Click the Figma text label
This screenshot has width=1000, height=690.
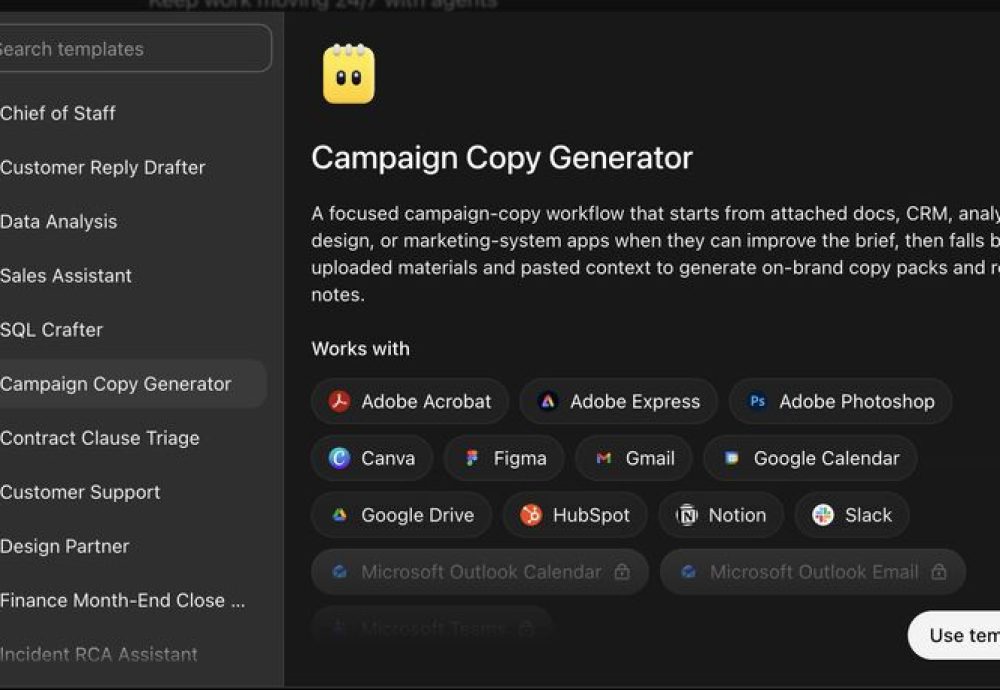click(x=520, y=458)
